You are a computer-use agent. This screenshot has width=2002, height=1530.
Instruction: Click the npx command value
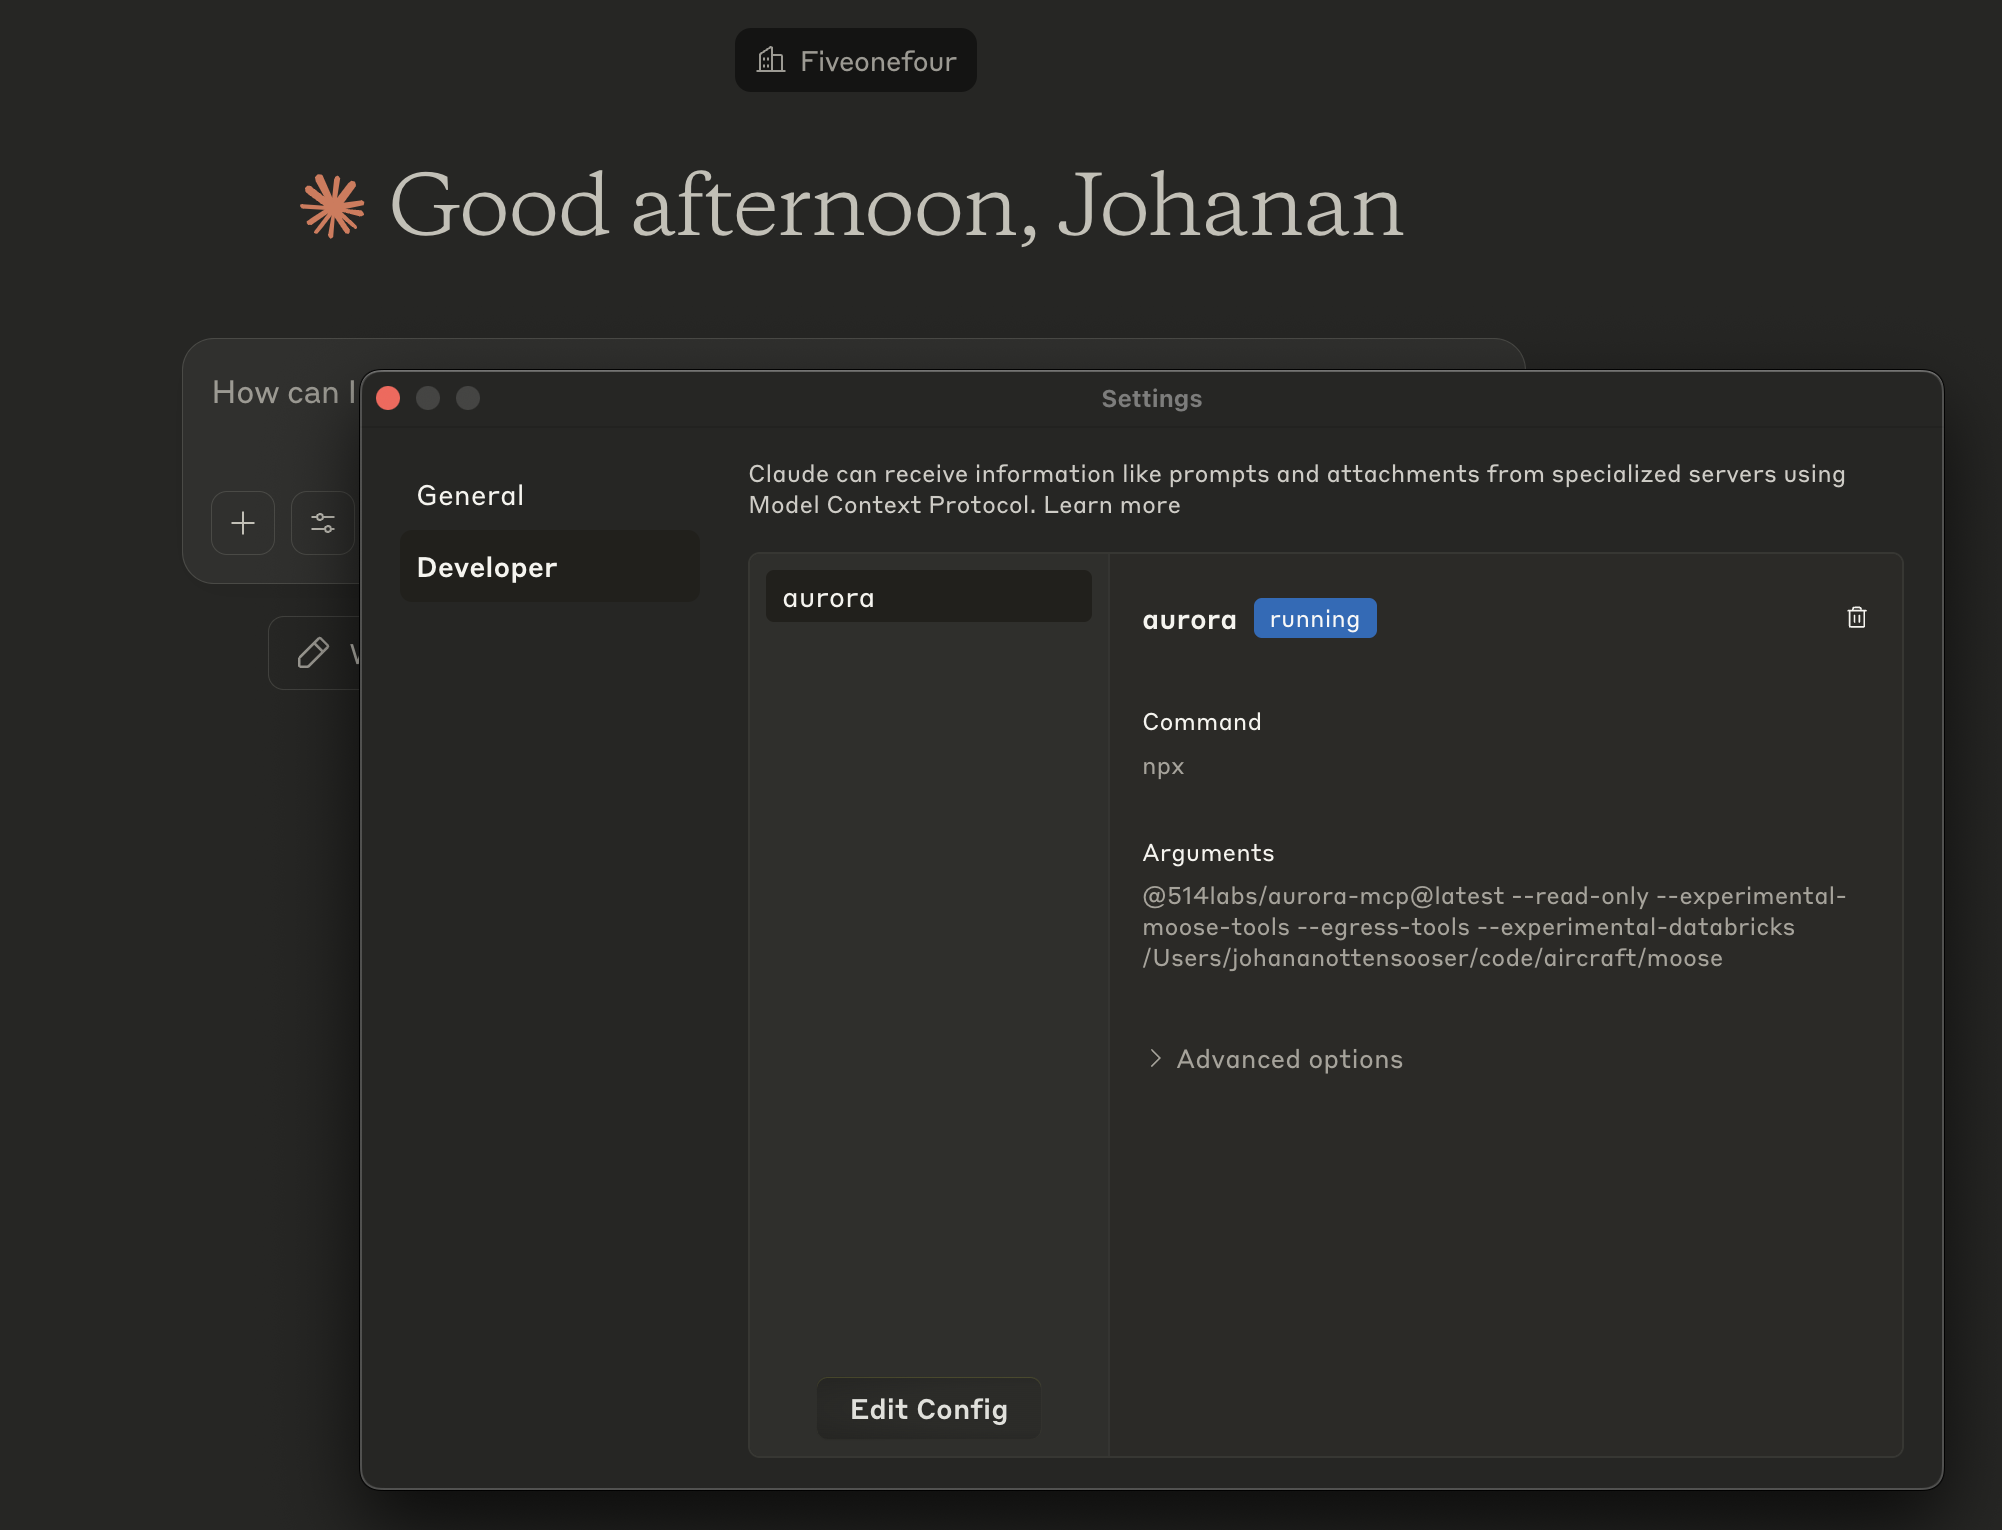(1163, 767)
